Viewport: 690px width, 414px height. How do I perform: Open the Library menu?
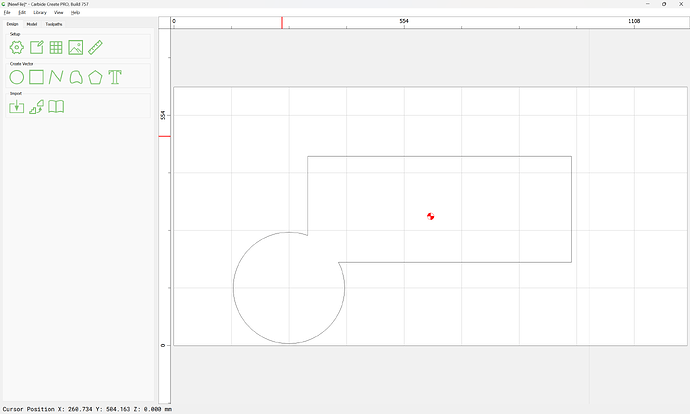(x=40, y=12)
